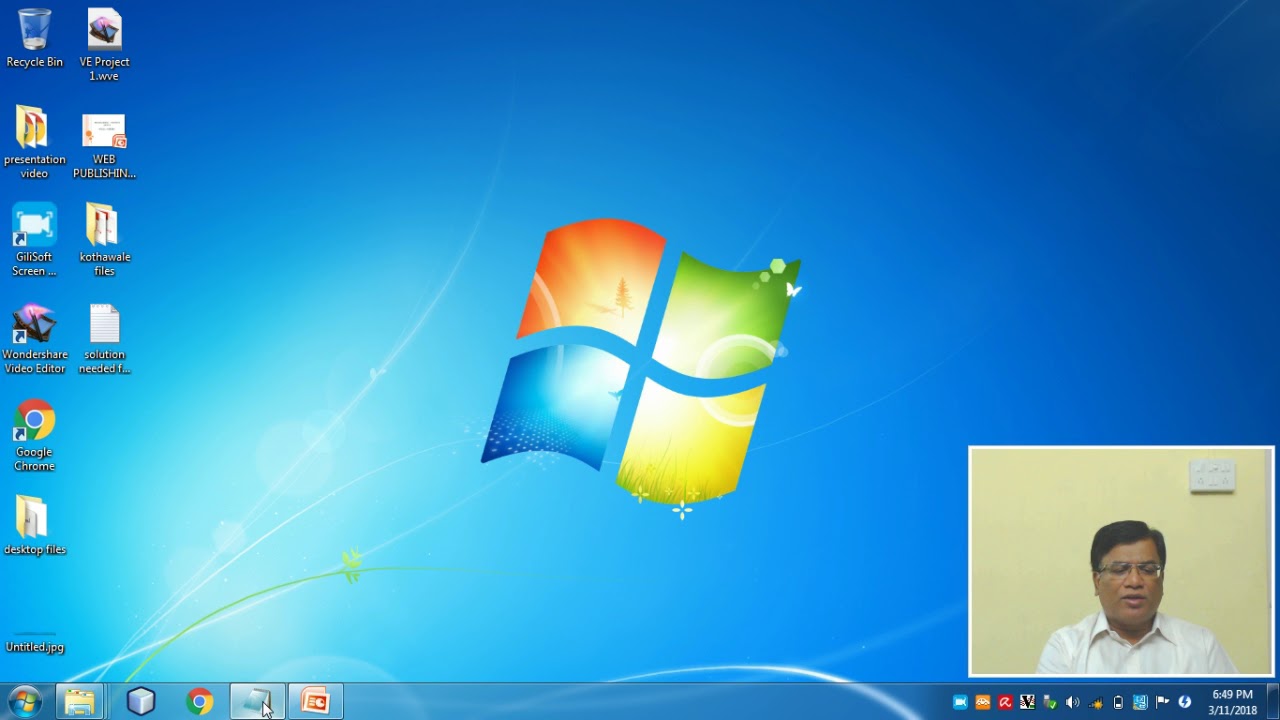Viewport: 1280px width, 720px height.
Task: Select the VE Project 1.wve file
Action: pyautogui.click(x=104, y=45)
